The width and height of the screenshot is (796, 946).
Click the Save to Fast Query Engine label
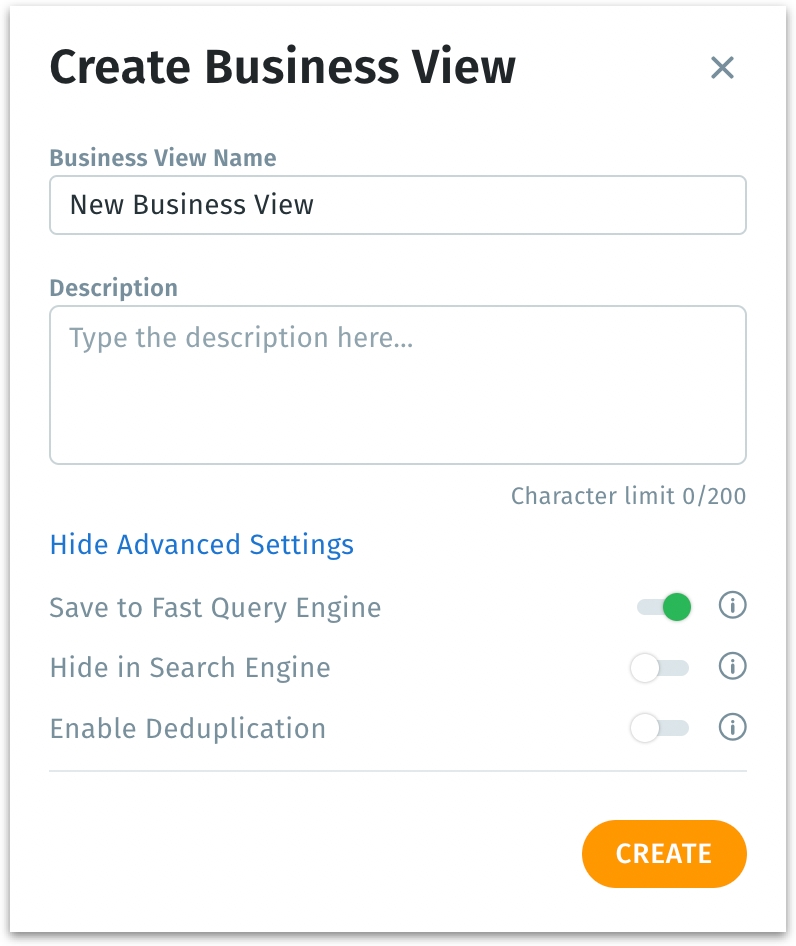click(x=215, y=607)
